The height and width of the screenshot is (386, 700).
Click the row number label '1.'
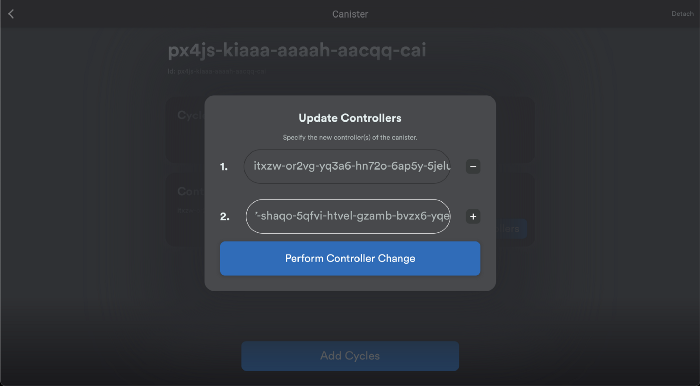pos(224,167)
